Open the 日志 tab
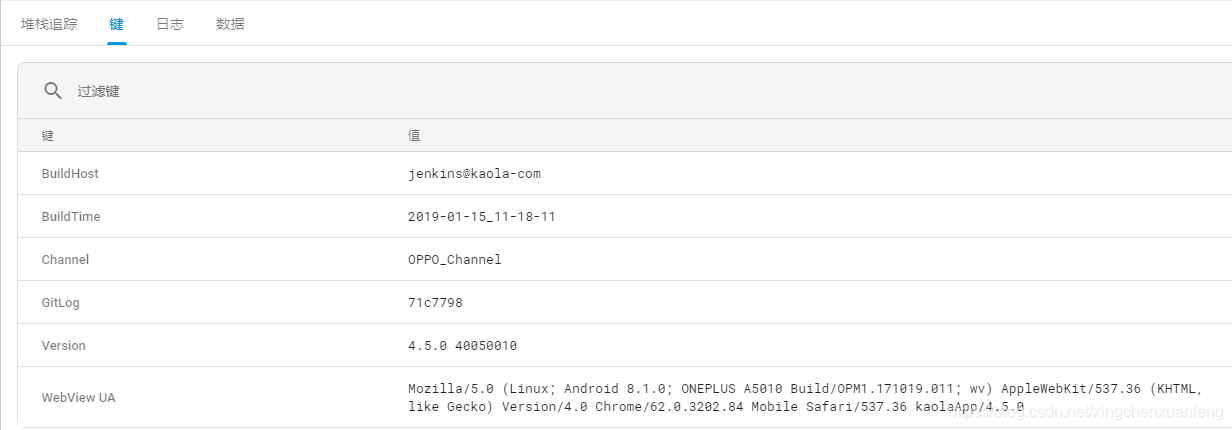This screenshot has width=1232, height=430. 170,24
